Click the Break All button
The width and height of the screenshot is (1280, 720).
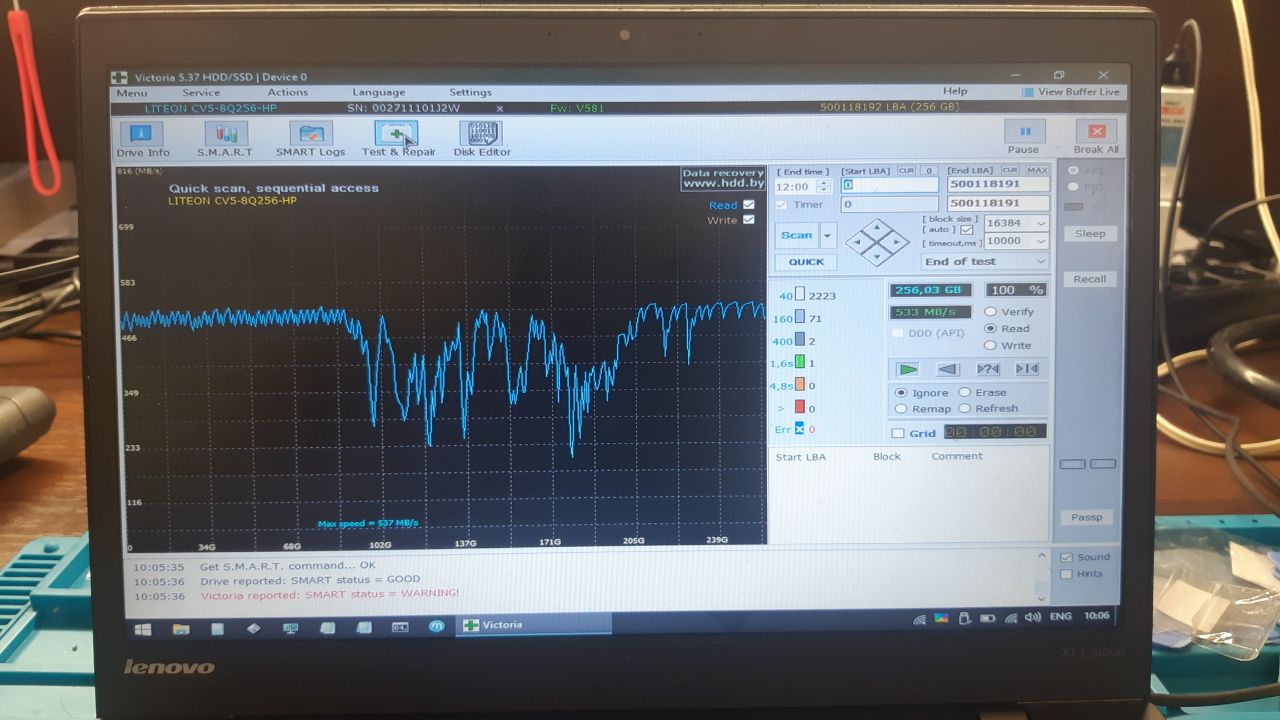[1096, 137]
